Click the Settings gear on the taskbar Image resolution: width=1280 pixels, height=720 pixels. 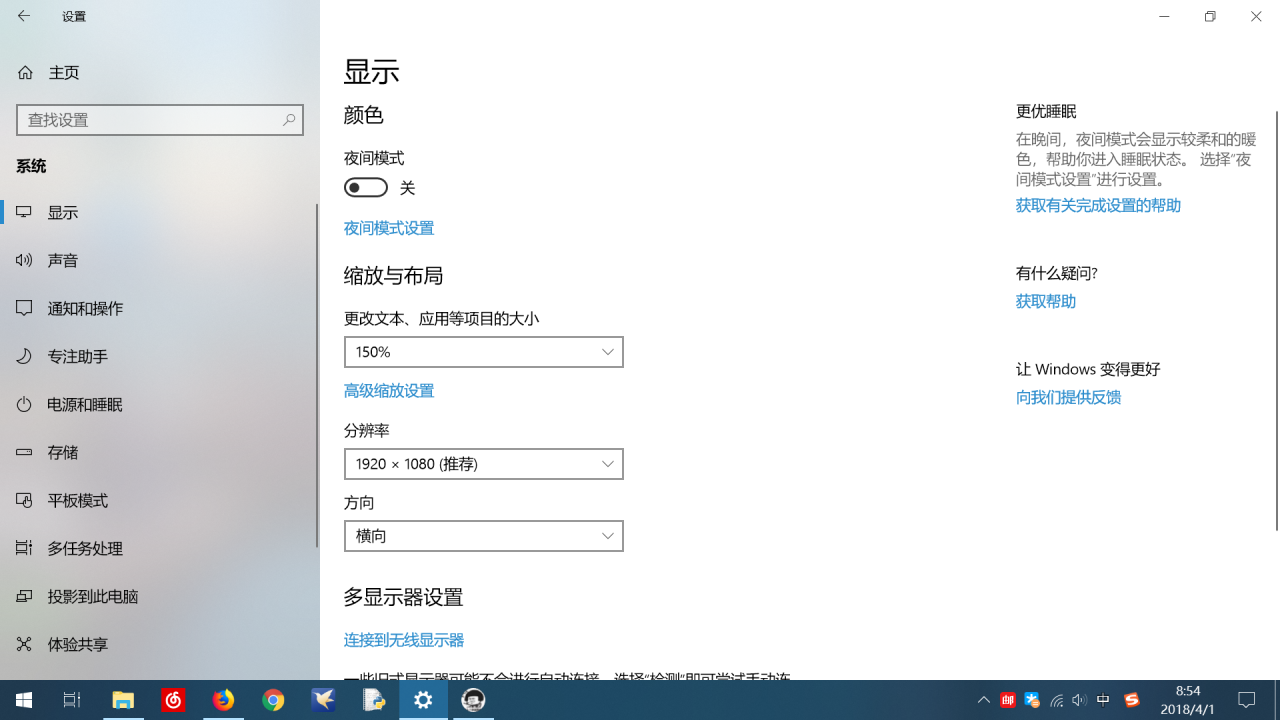click(x=424, y=700)
